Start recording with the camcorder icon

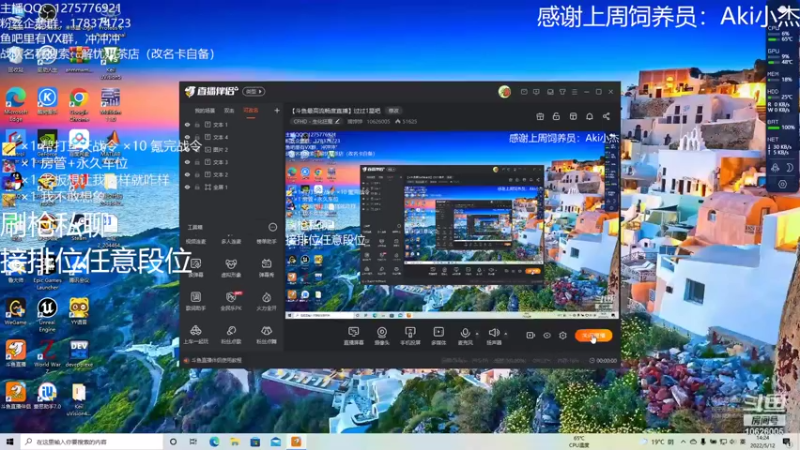531,335
